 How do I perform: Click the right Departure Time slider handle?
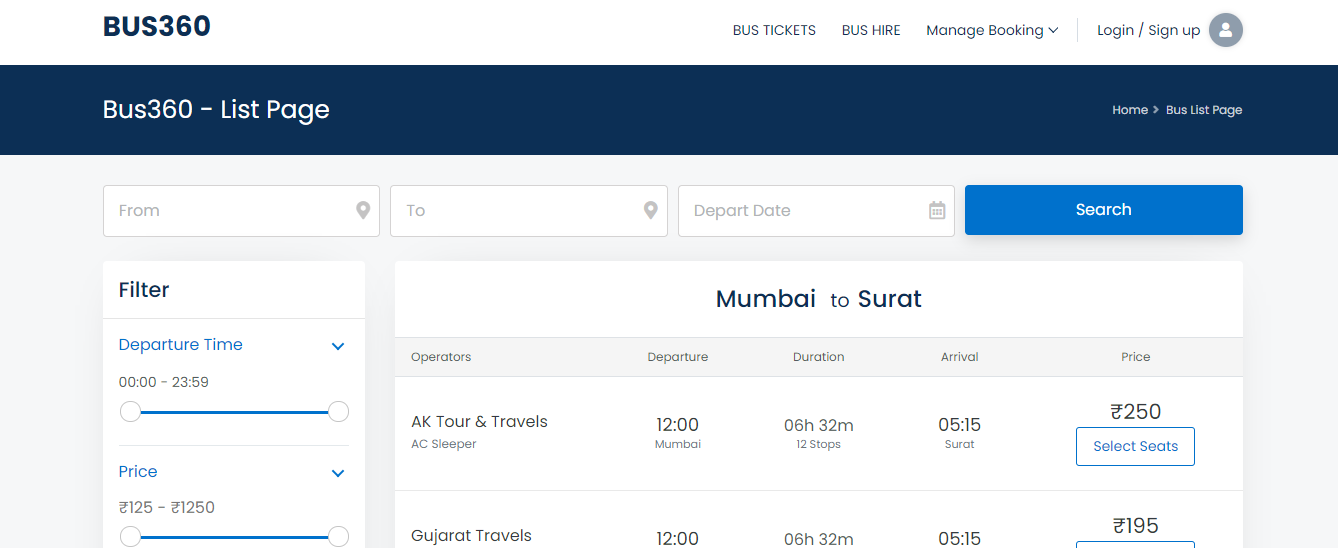[338, 411]
